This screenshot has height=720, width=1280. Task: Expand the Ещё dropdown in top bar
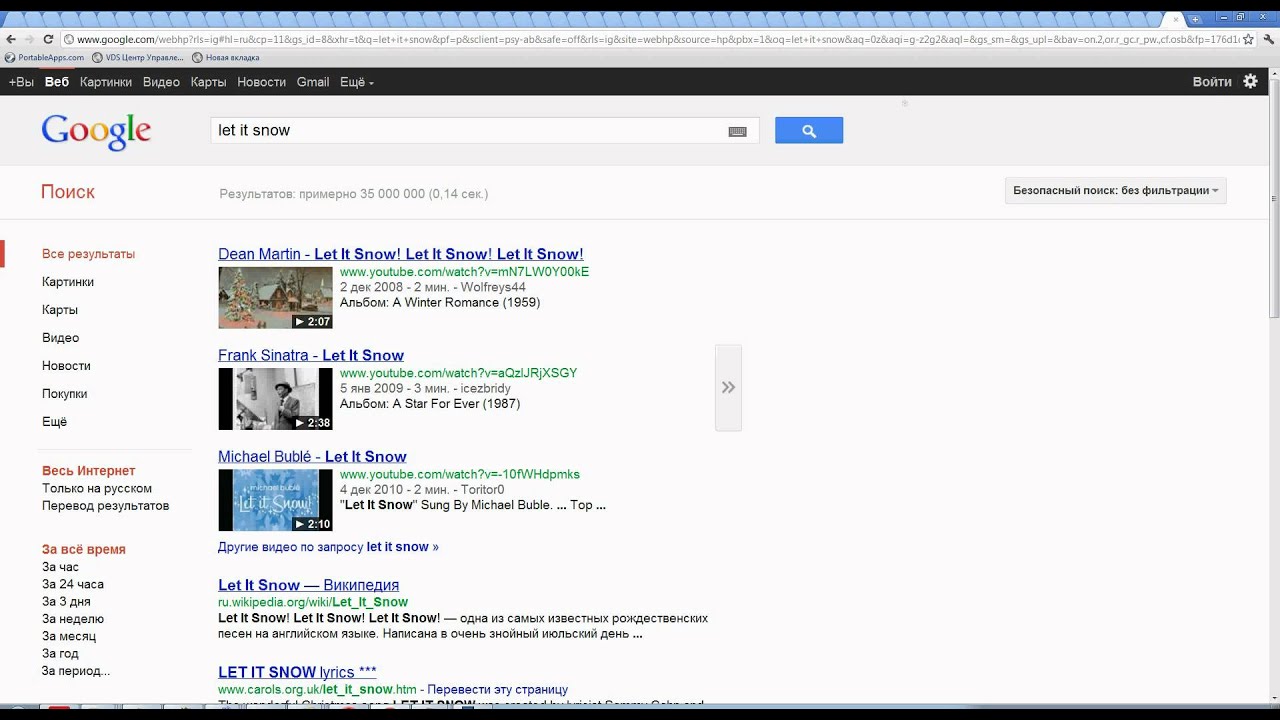[356, 82]
